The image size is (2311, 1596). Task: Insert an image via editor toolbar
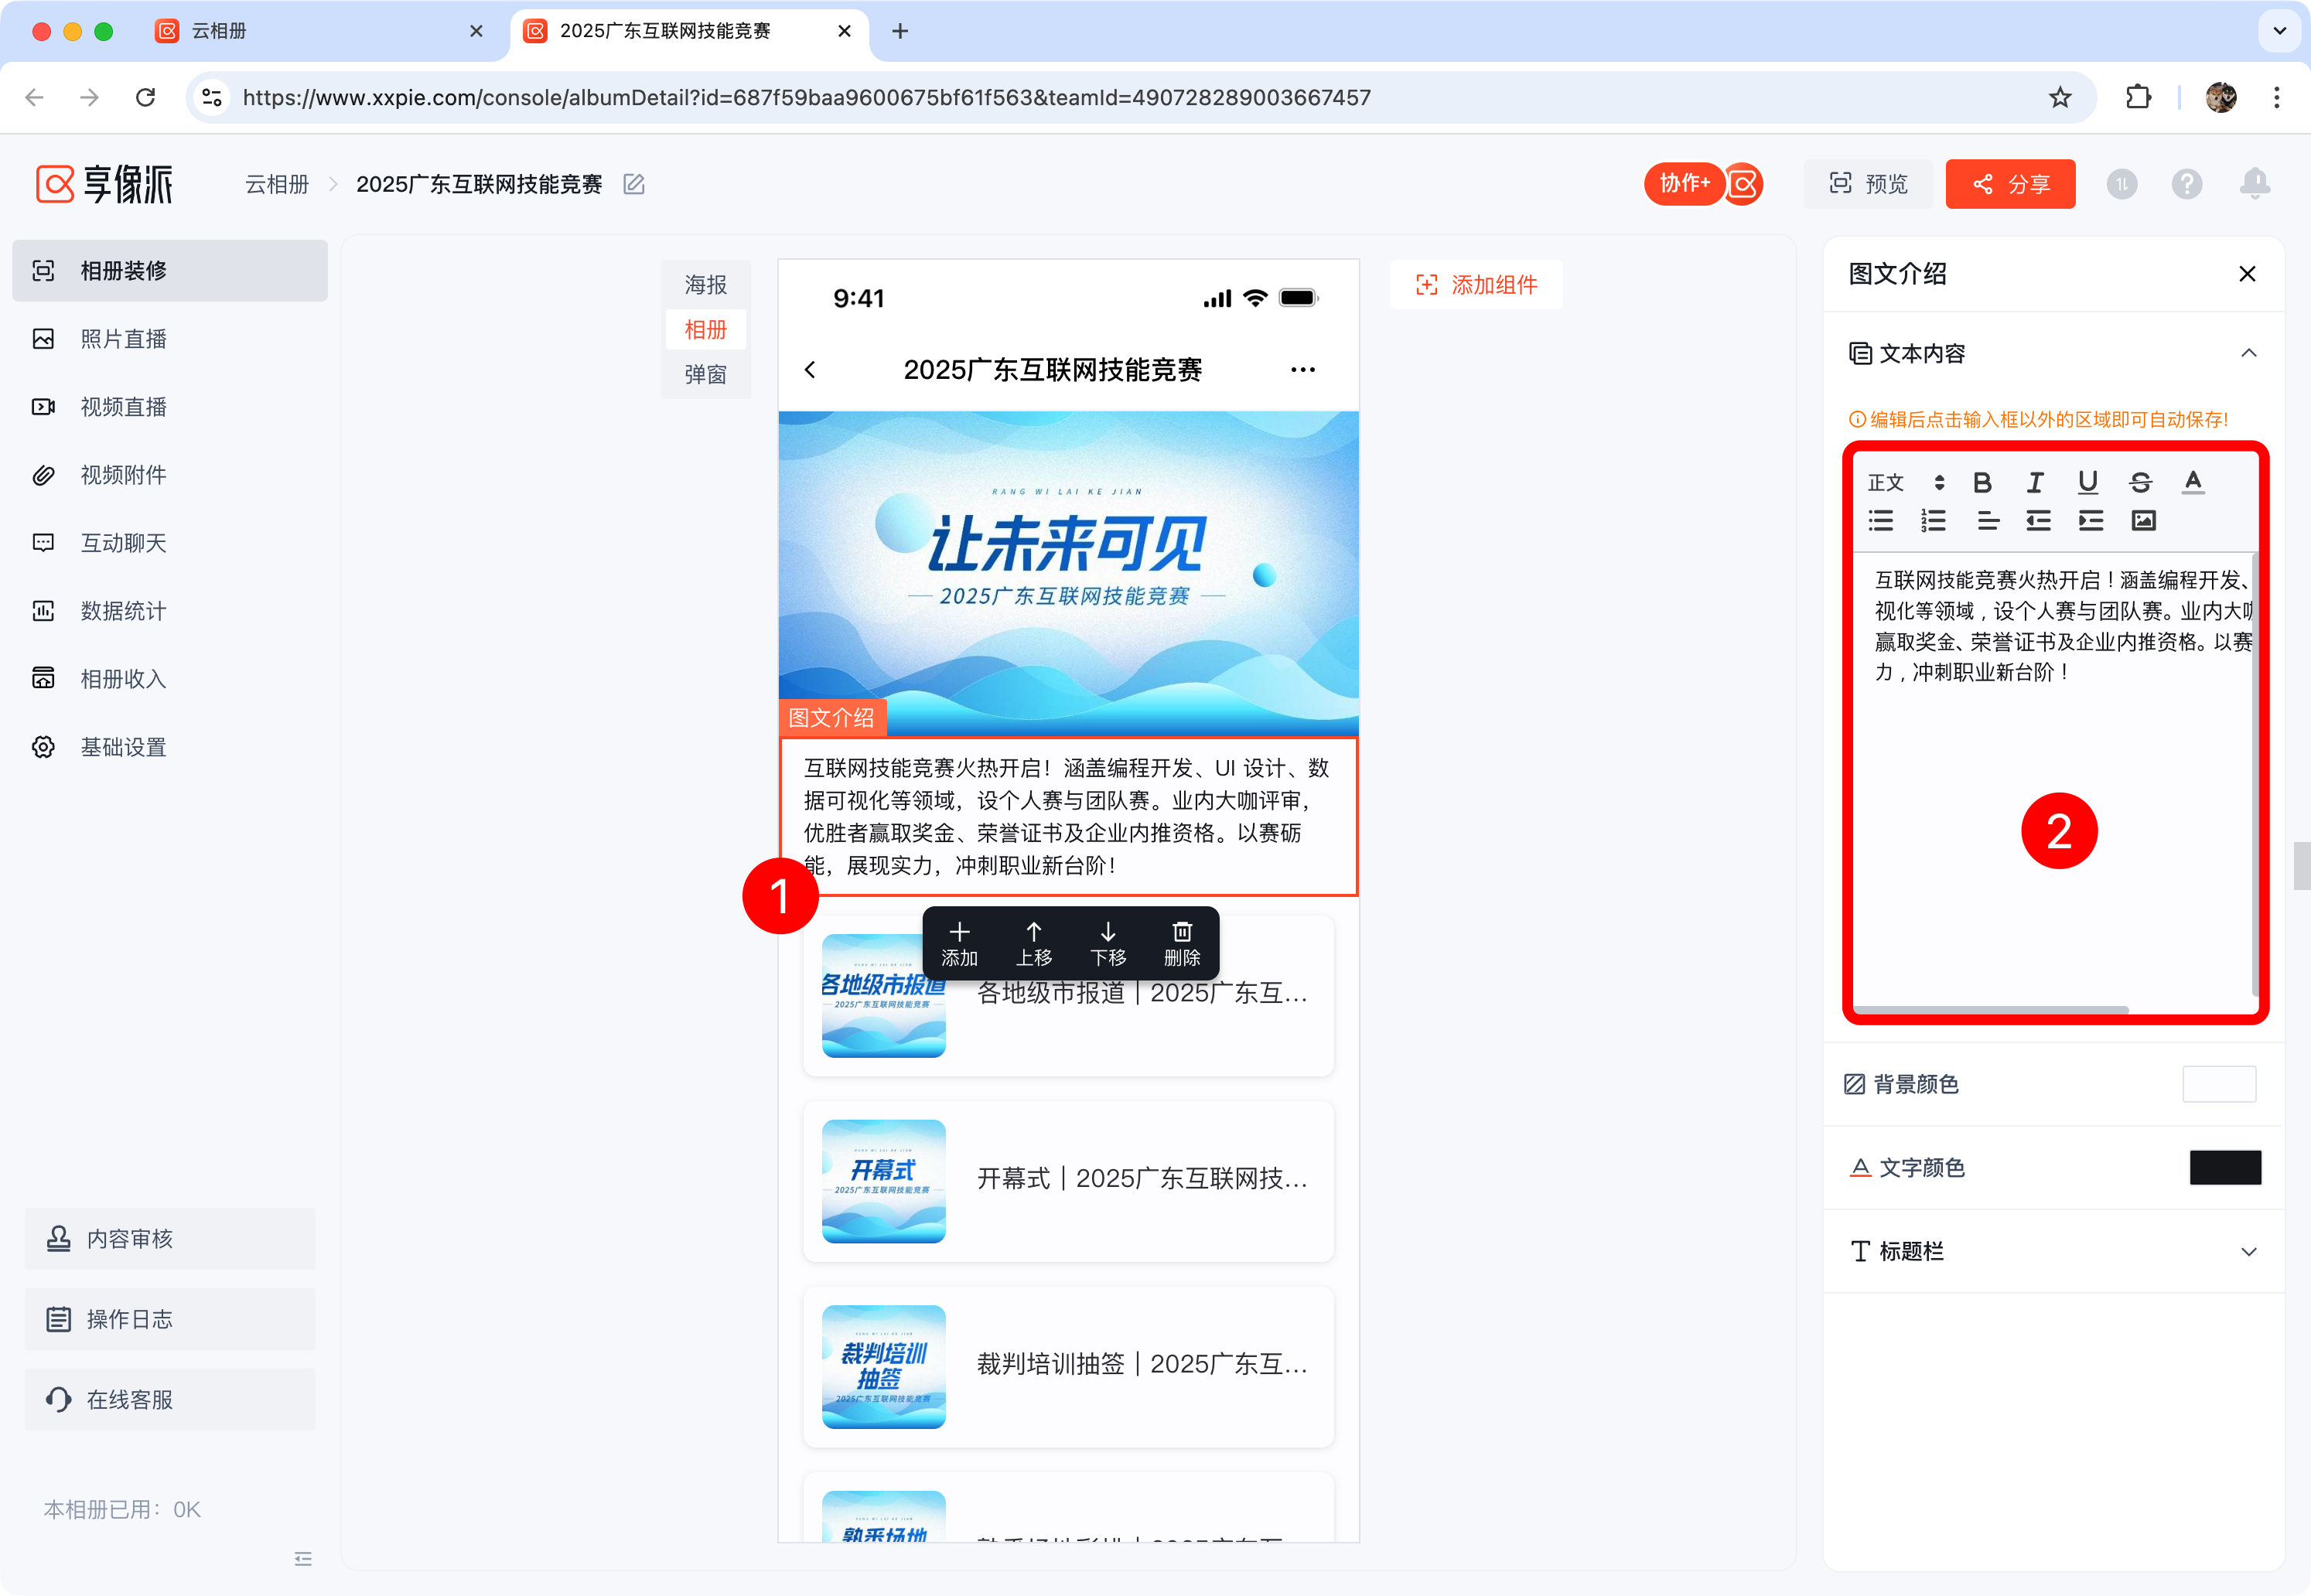2143,520
